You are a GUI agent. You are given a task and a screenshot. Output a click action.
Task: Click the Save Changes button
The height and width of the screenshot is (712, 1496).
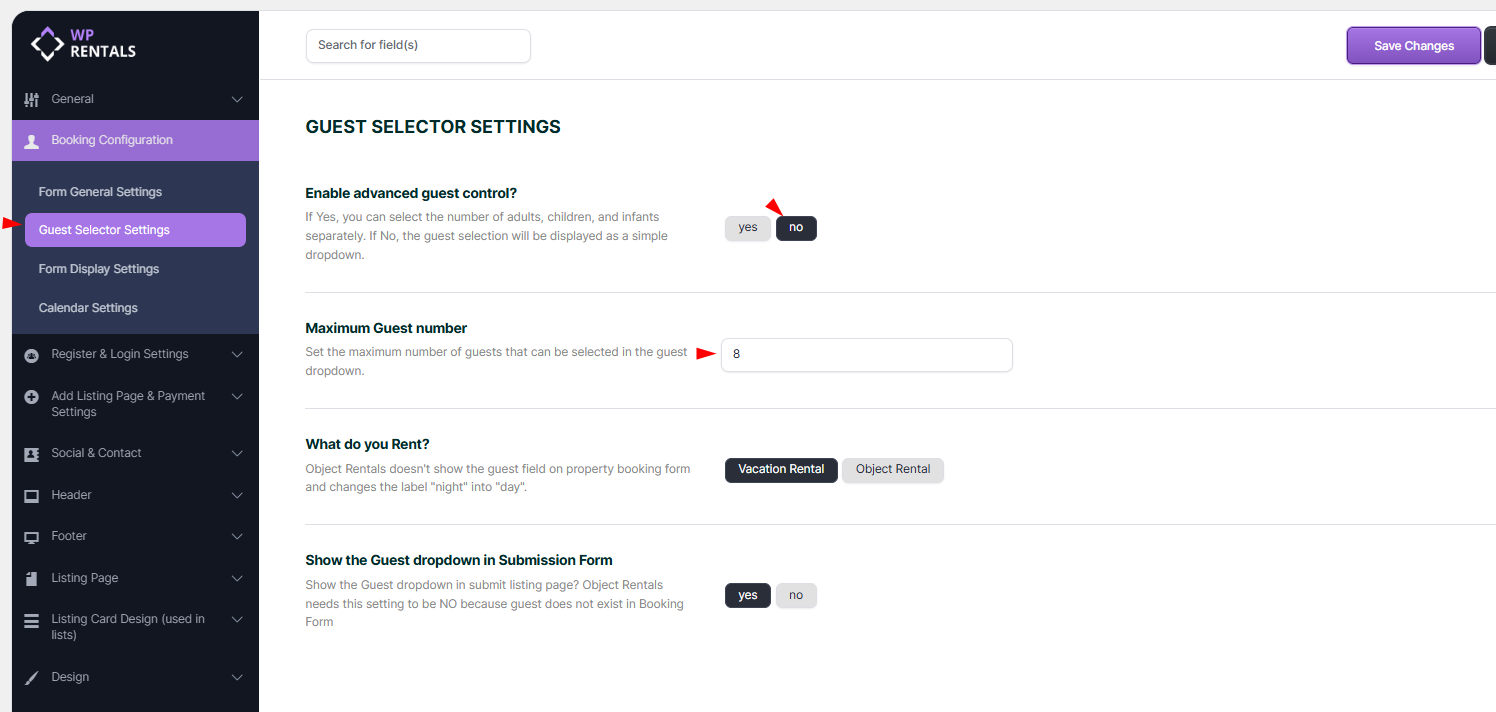[x=1413, y=46]
